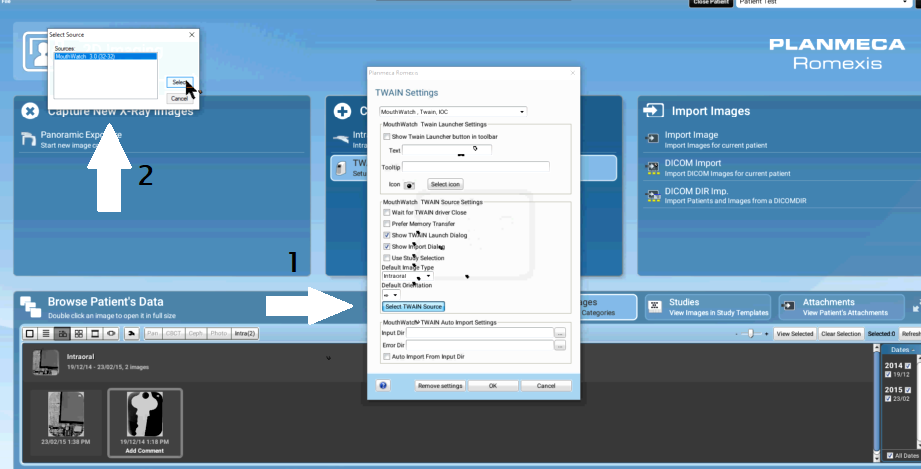Uncheck the 23/02 date checkbox
921x469 pixels.
[888, 398]
